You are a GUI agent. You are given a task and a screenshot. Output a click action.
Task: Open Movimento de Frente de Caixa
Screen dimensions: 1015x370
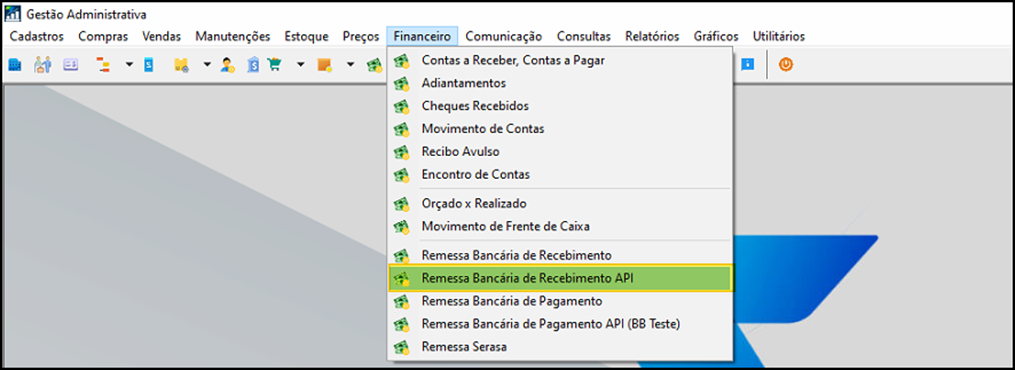coord(560,227)
